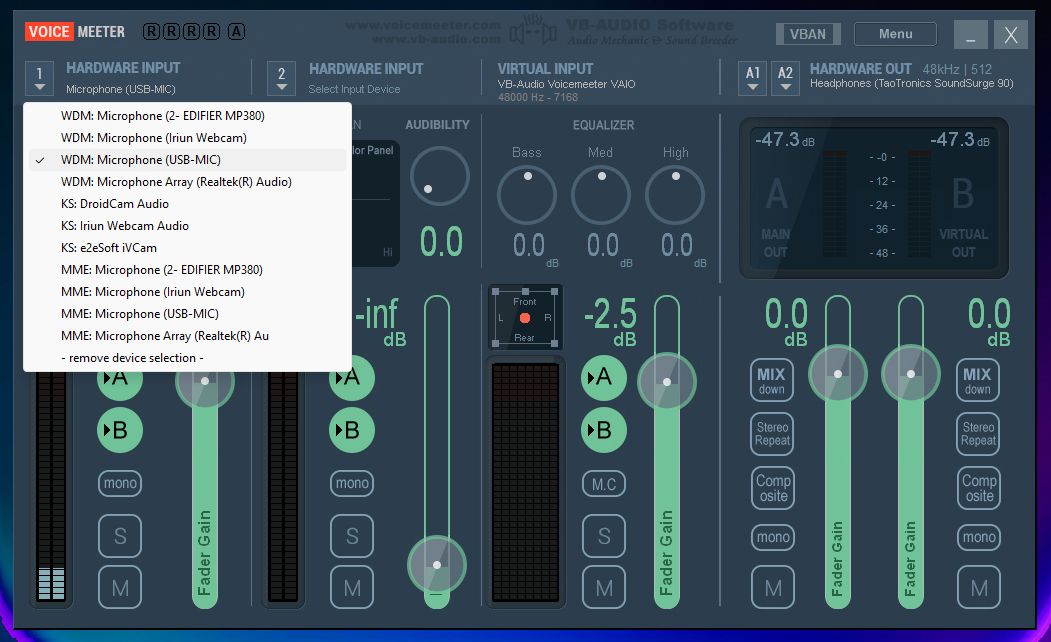This screenshot has height=642, width=1051.
Task: Click Composite on the first output bus
Action: pos(771,488)
